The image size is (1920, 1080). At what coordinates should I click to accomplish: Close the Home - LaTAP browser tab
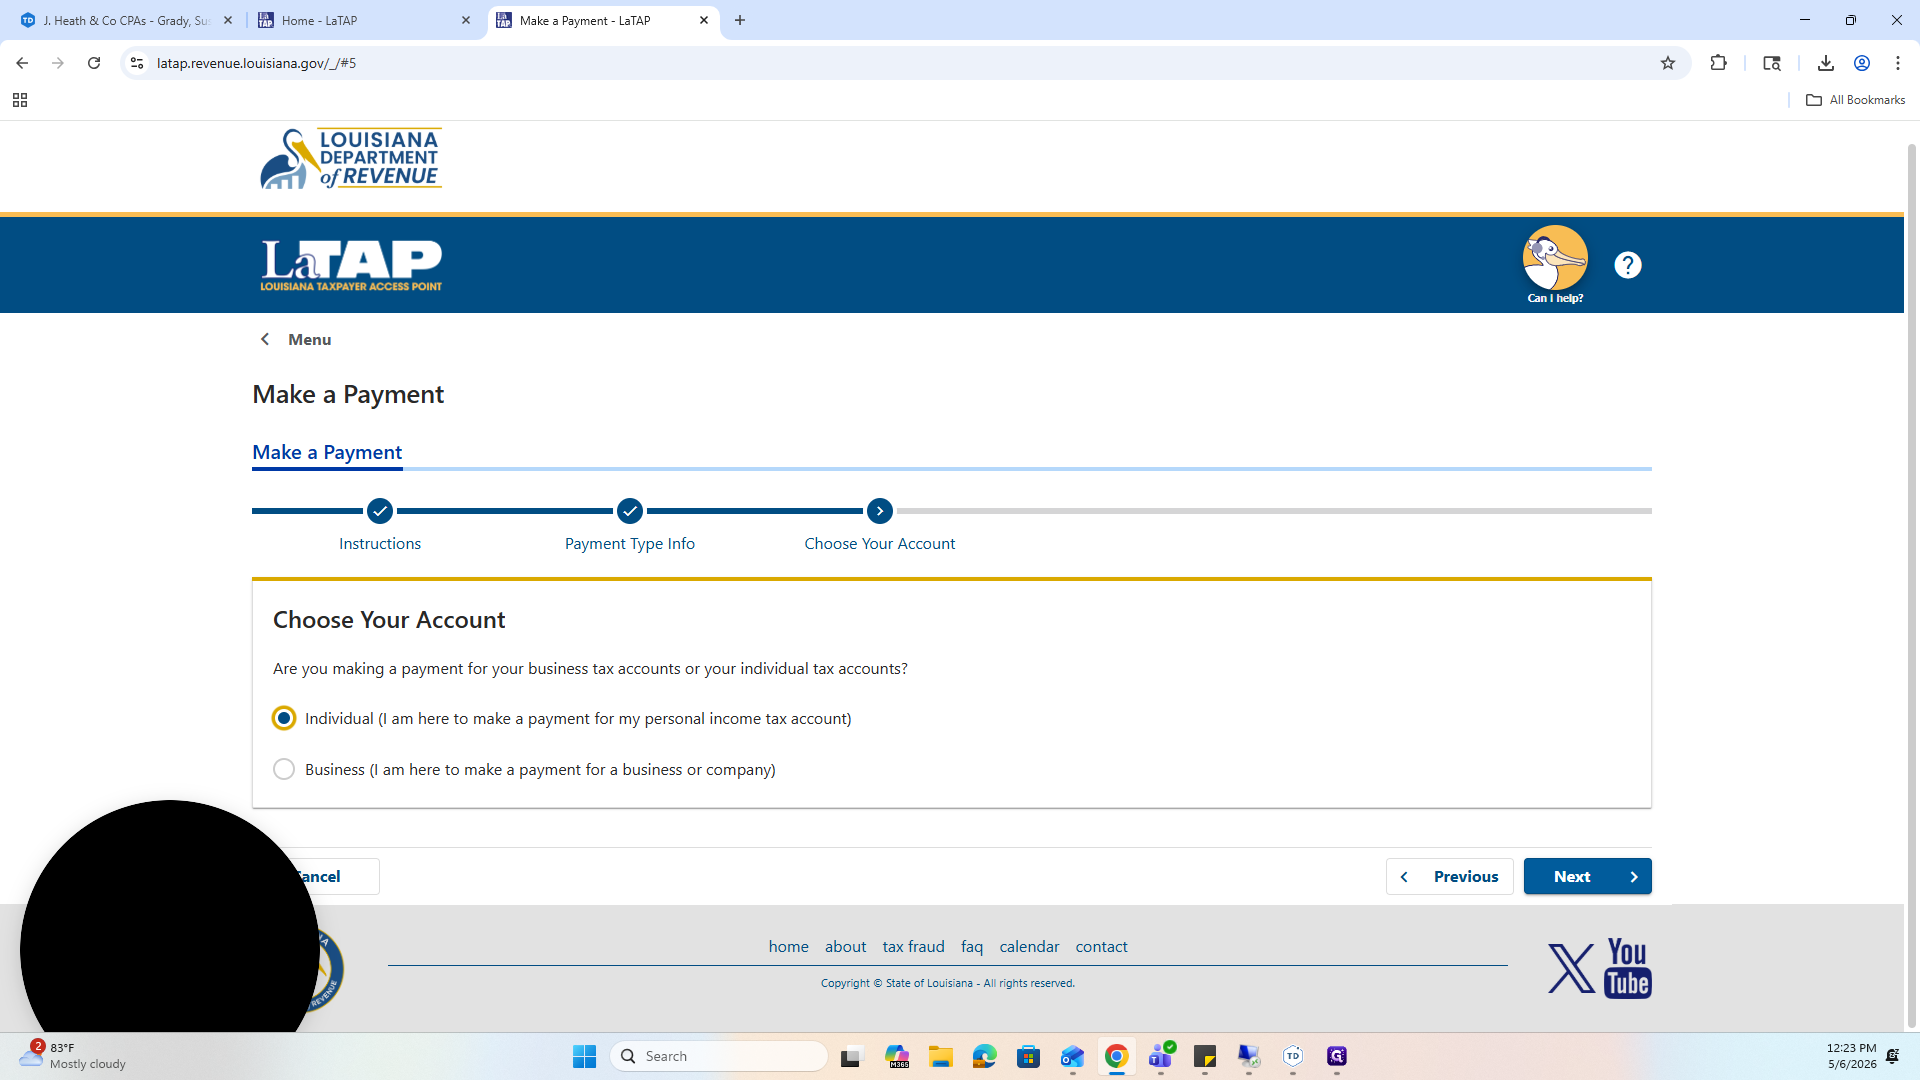click(x=466, y=20)
